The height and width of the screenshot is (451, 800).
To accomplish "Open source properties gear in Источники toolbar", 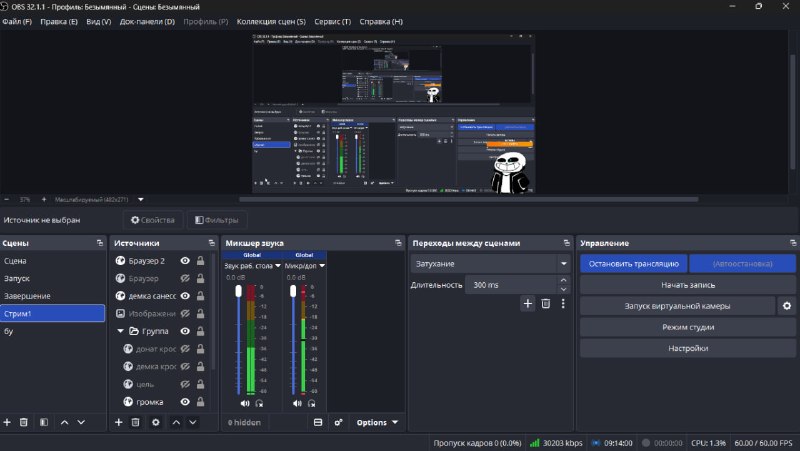I will pos(156,422).
